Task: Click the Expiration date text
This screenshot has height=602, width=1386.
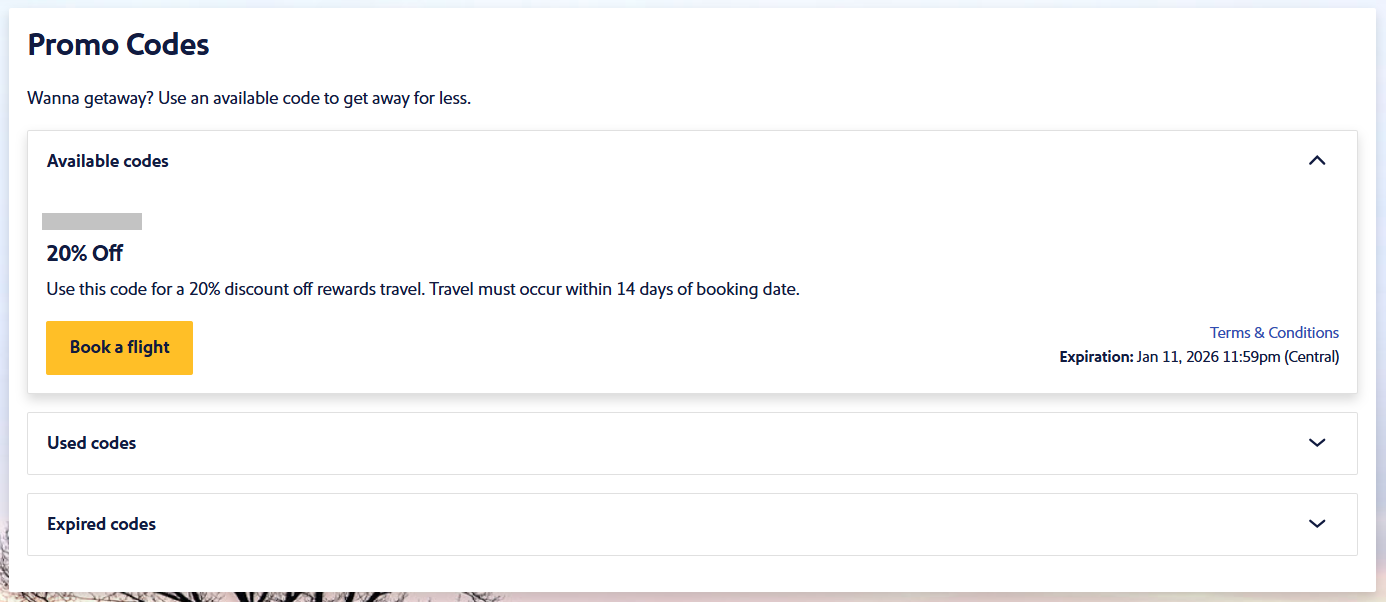Action: click(x=1200, y=356)
